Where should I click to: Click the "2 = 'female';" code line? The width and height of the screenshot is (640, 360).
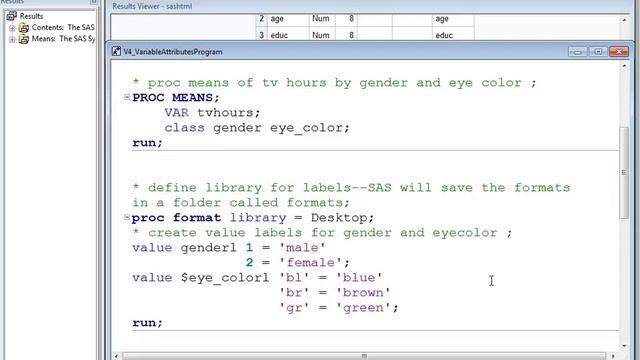(298, 263)
